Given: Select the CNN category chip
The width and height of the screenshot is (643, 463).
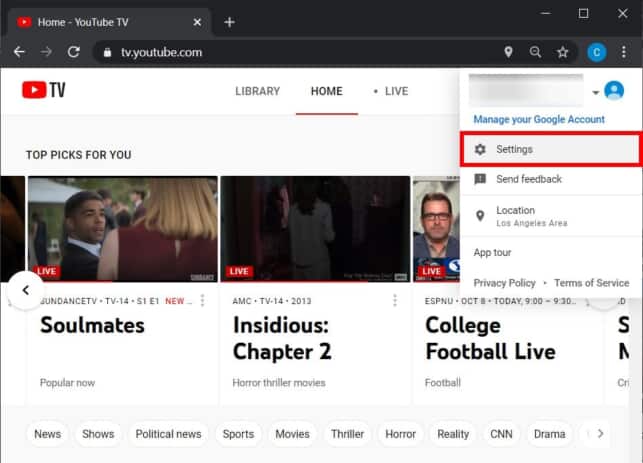Looking at the screenshot, I should coord(501,434).
